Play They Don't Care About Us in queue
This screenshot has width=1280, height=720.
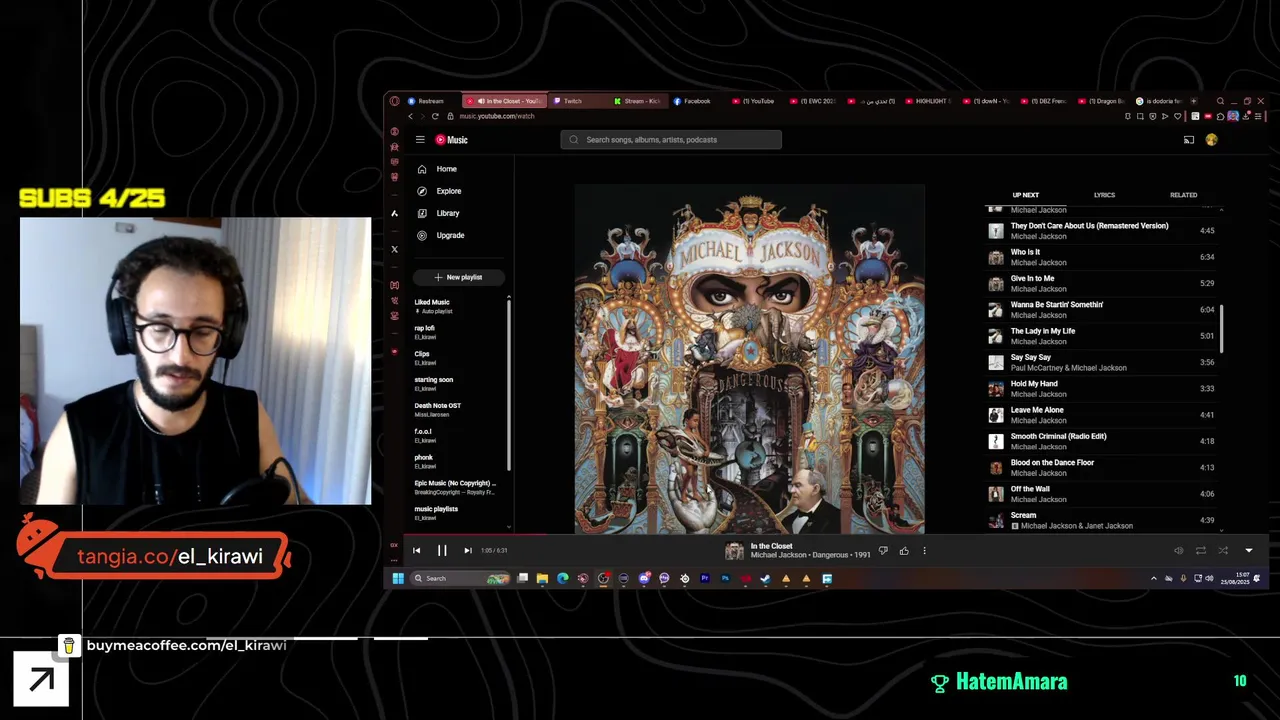click(x=1100, y=231)
